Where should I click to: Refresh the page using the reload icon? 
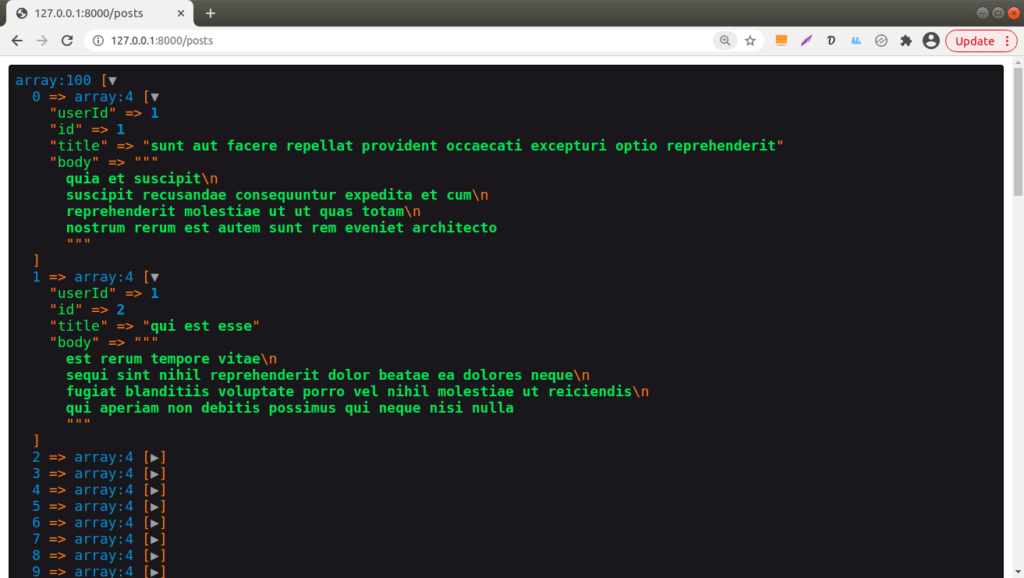[66, 41]
